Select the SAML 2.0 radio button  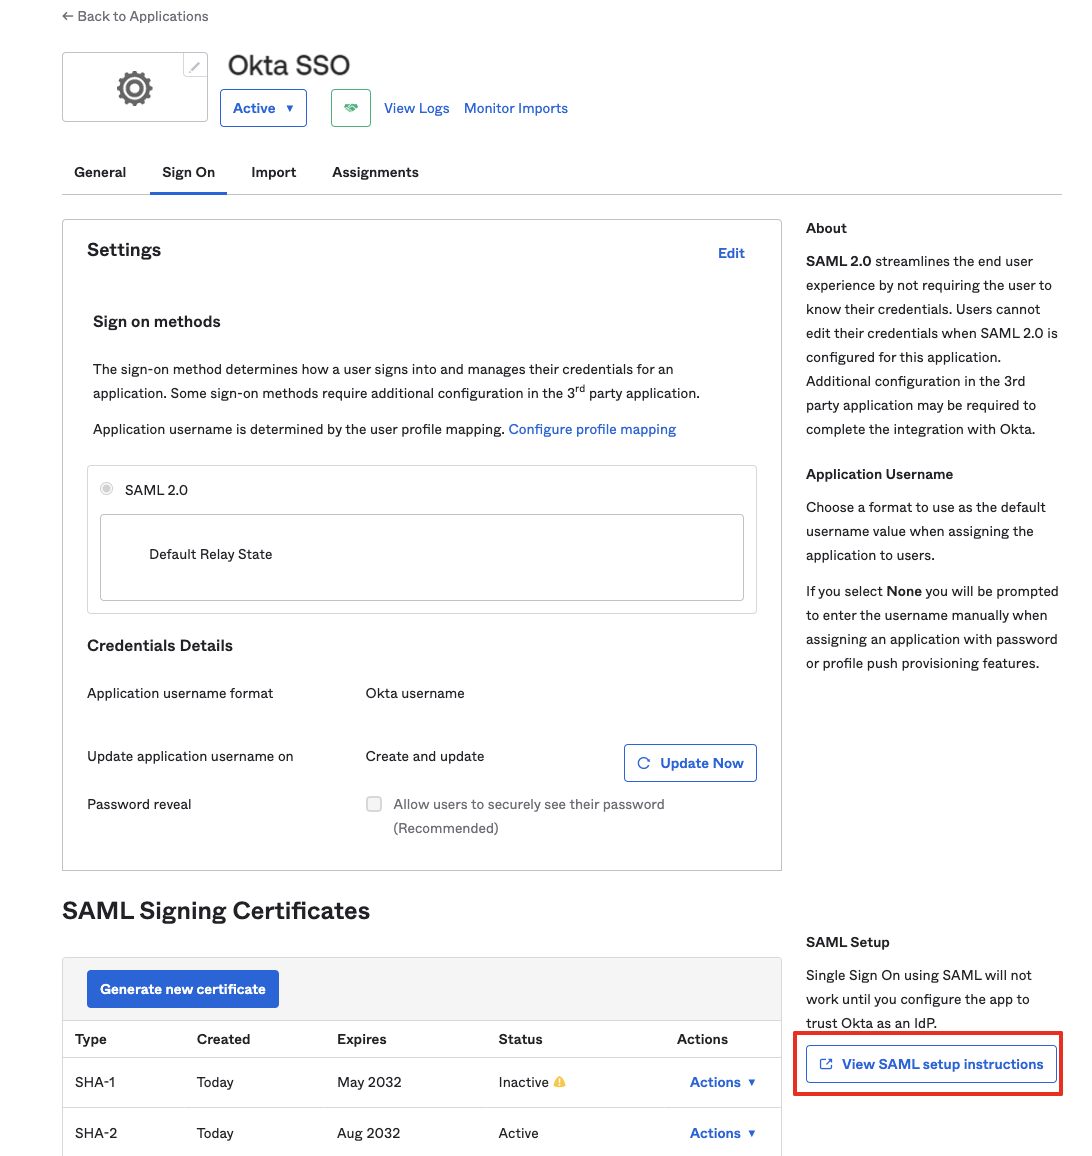(106, 489)
